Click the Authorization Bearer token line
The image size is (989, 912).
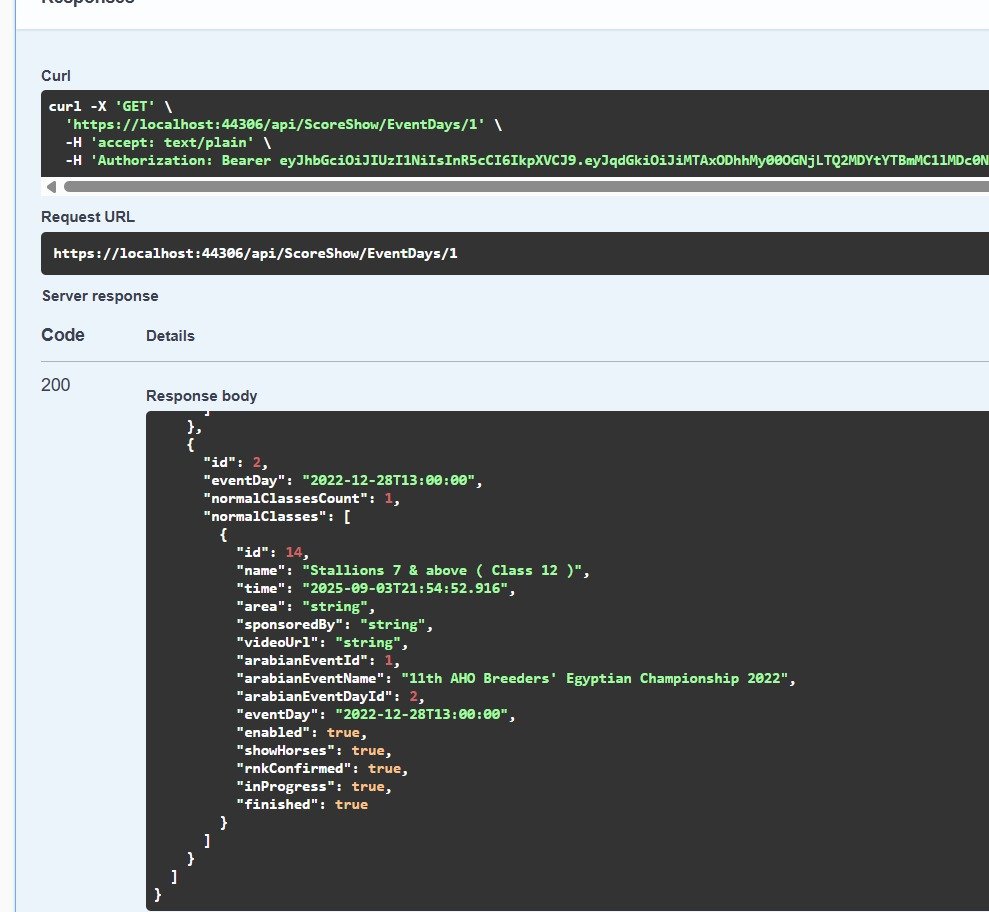[520, 160]
